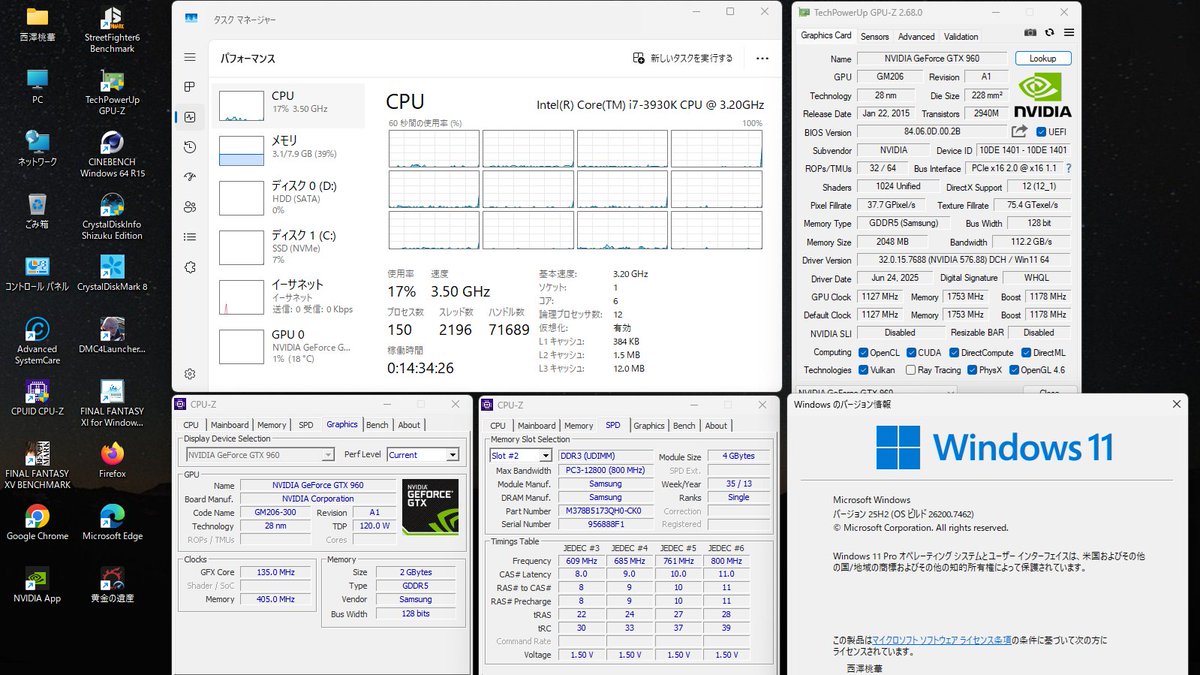Switch to Mainboard tab in CPU-Z SPD window
This screenshot has width=1200, height=675.
click(536, 425)
